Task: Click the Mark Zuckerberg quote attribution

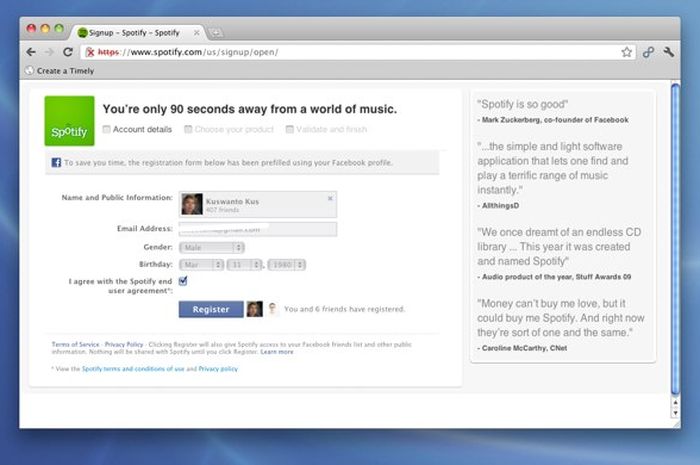Action: tap(553, 120)
